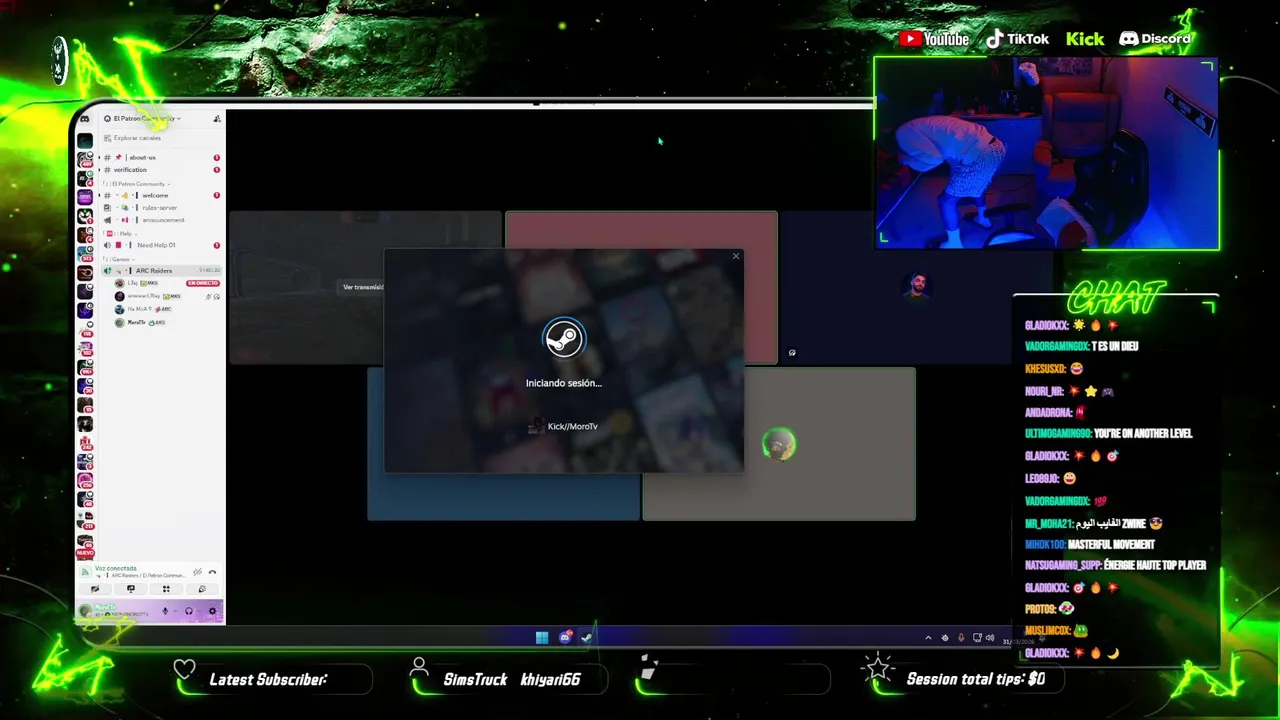Click the volume speaker tray icon

[x=990, y=638]
